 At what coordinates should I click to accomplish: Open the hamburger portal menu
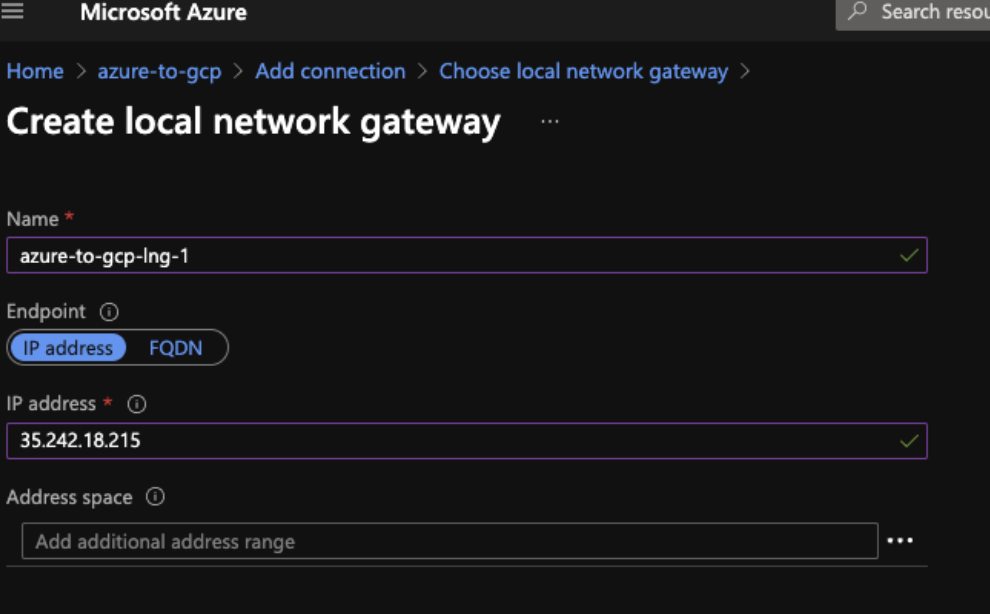pos(13,12)
